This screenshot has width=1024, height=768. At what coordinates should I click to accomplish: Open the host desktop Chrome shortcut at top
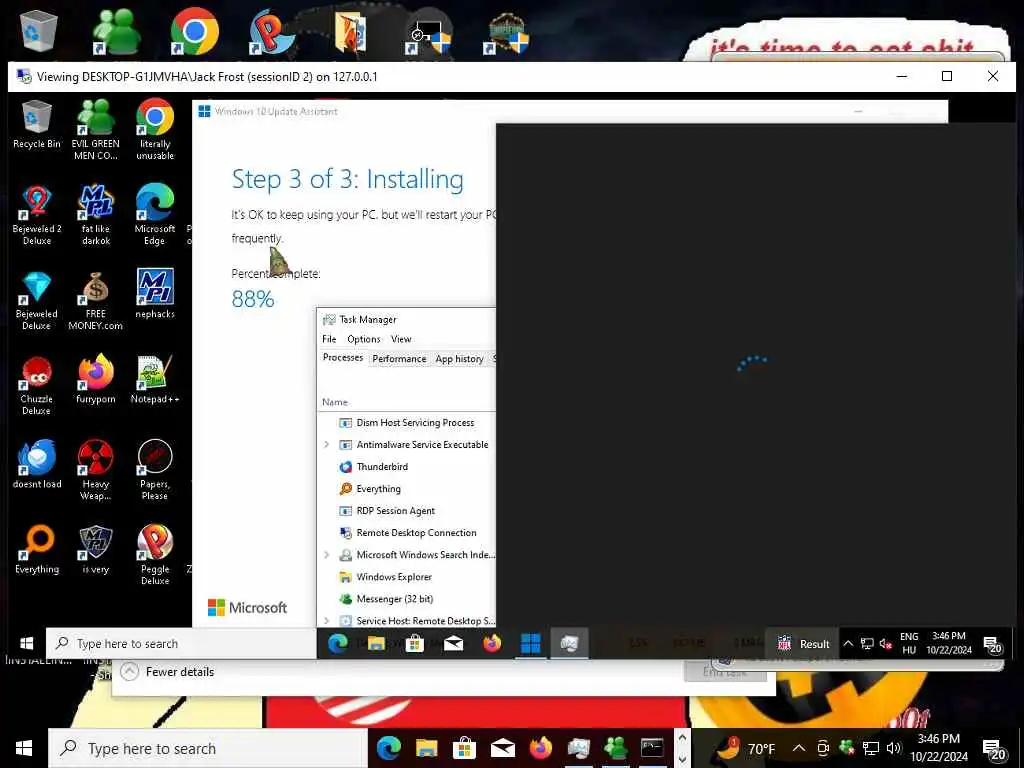click(195, 31)
